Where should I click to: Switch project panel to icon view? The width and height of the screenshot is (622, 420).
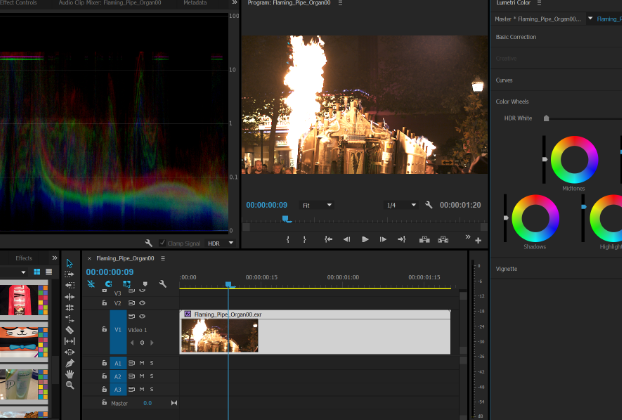tap(37, 272)
